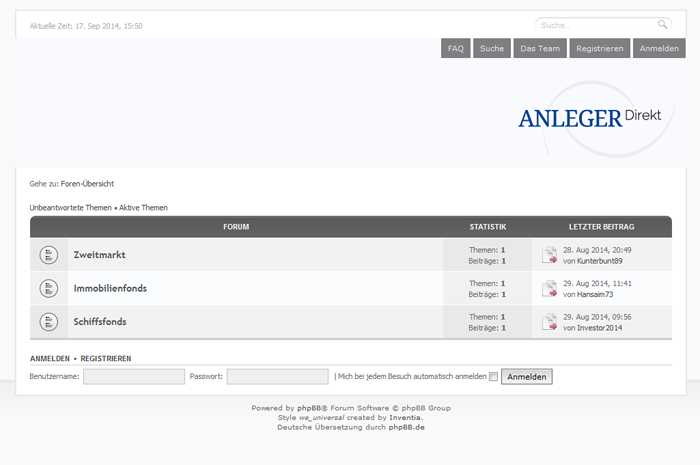This screenshot has height=465, width=700.
Task: View latest post icon in Zweitmarkt row
Action: (x=549, y=255)
